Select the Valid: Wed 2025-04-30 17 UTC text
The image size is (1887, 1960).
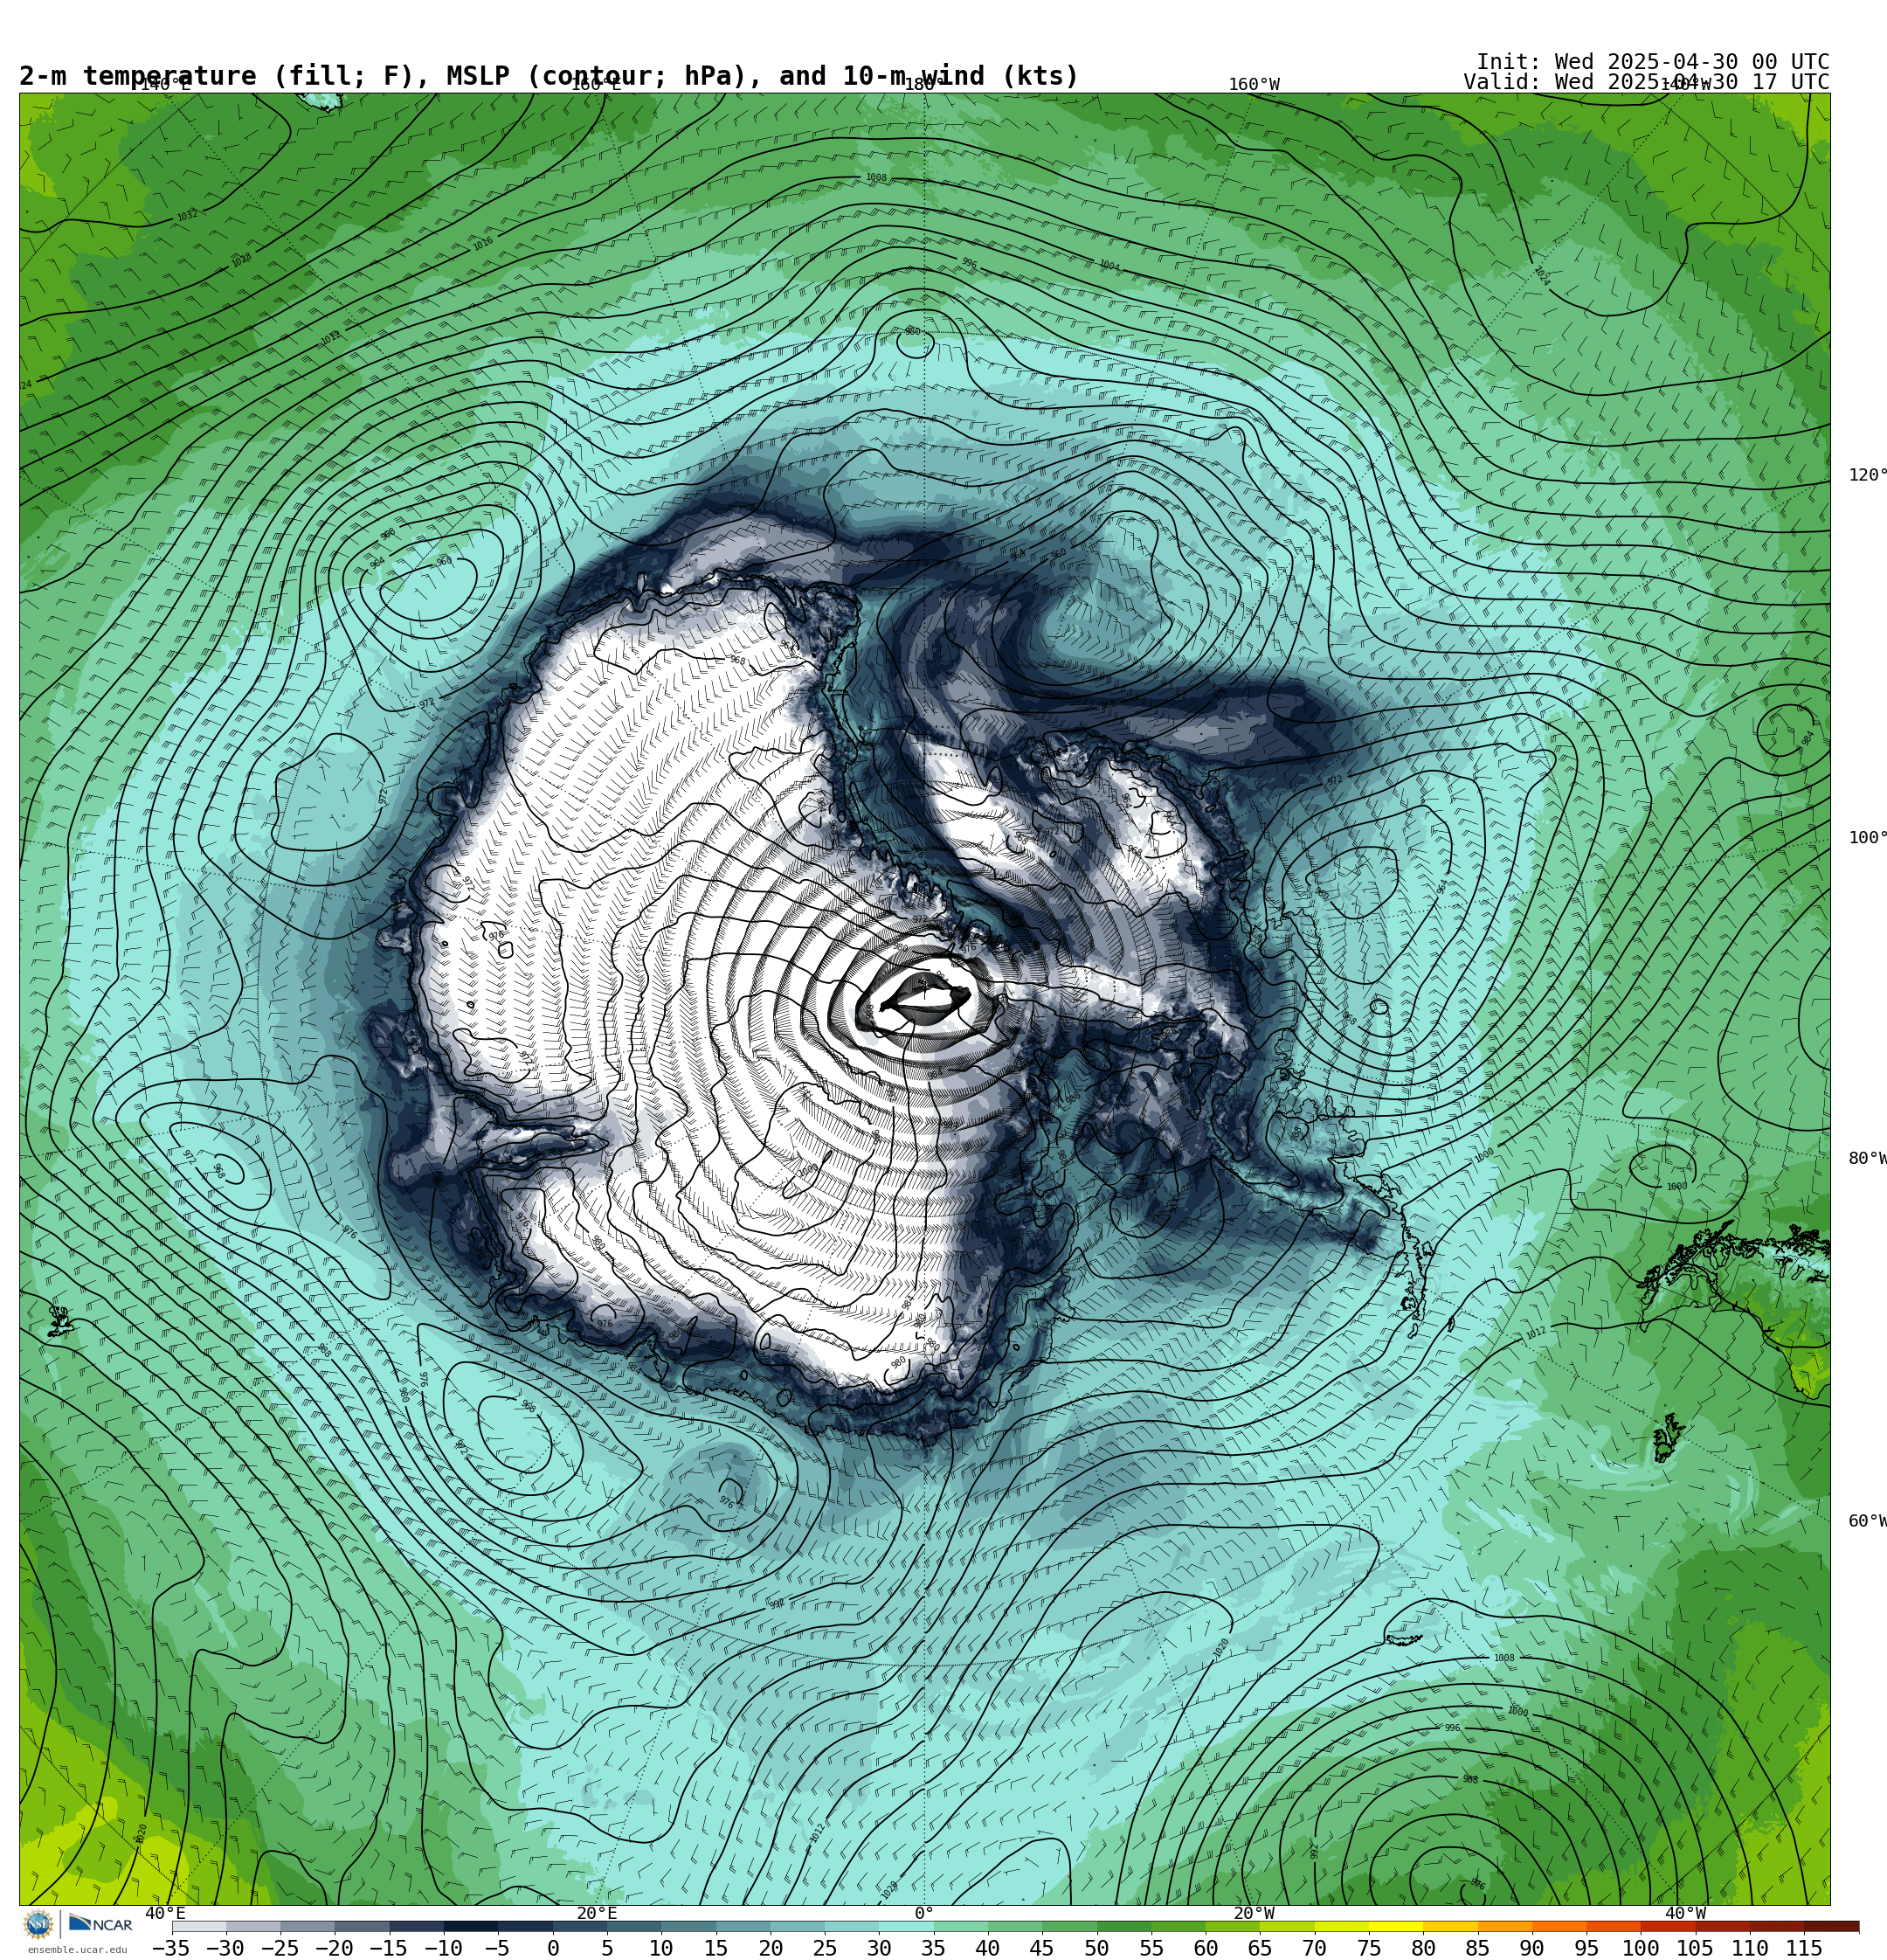point(1646,82)
